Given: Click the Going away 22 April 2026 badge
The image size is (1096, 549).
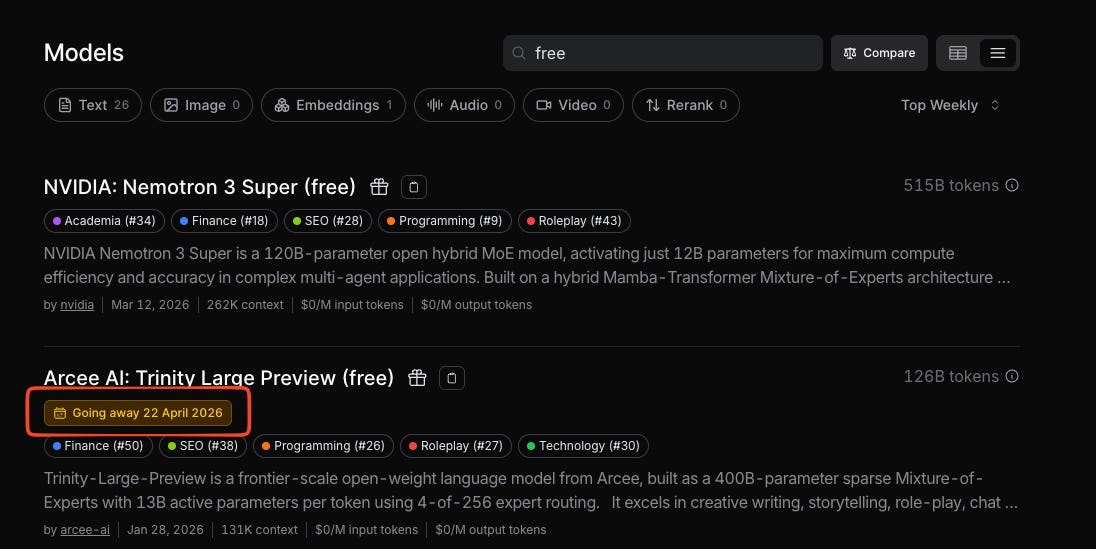Looking at the screenshot, I should coord(138,413).
